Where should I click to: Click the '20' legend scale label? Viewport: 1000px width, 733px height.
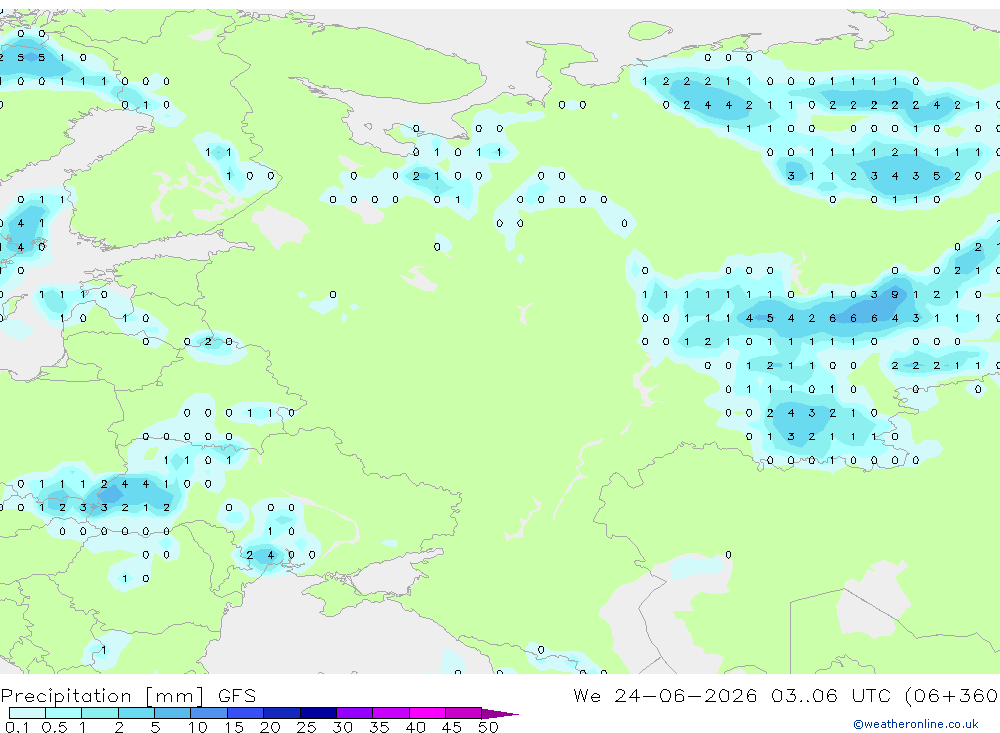pyautogui.click(x=270, y=727)
